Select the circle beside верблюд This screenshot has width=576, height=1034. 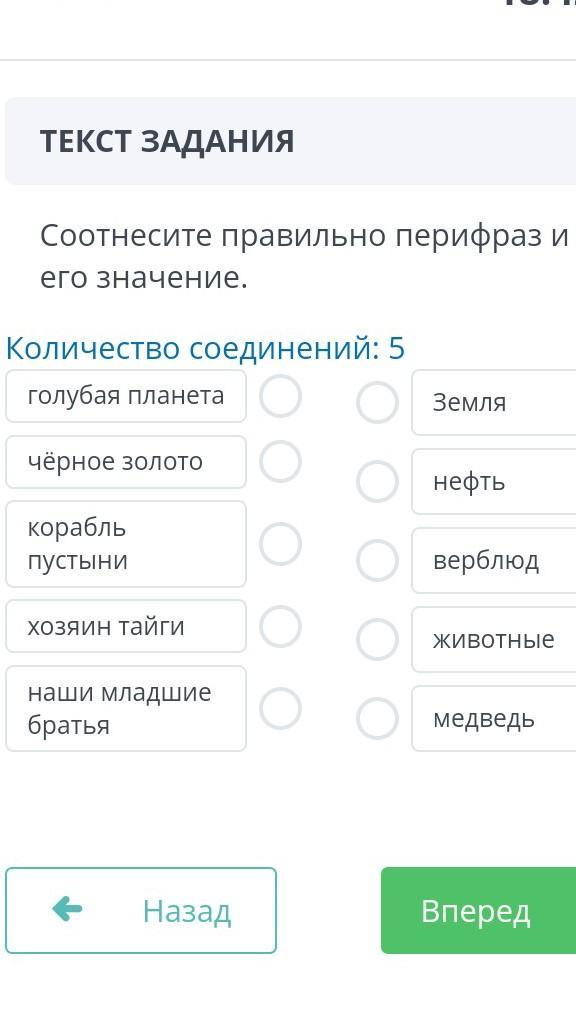click(377, 561)
